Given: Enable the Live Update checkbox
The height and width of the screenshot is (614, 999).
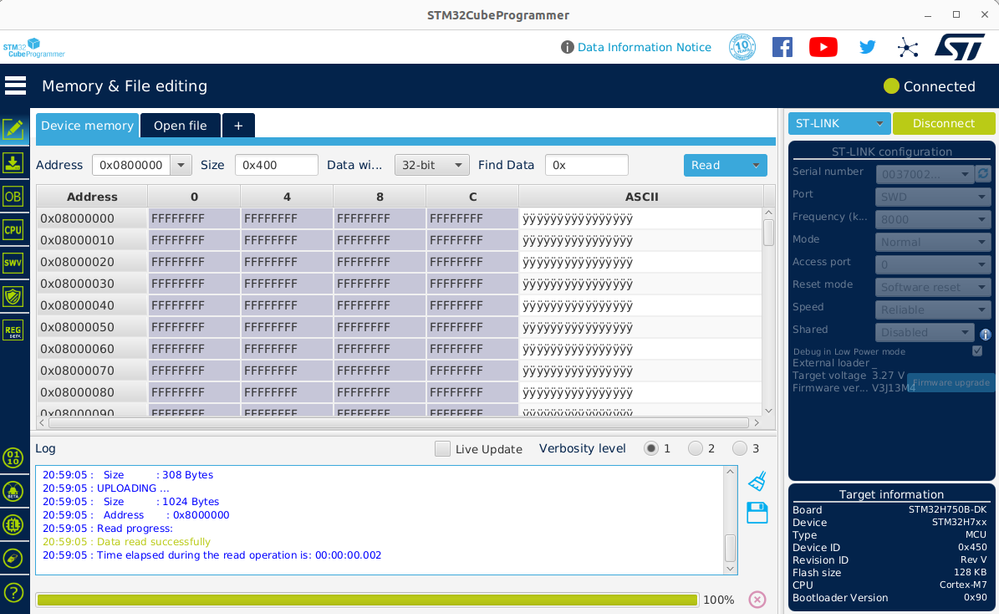Looking at the screenshot, I should (x=443, y=448).
